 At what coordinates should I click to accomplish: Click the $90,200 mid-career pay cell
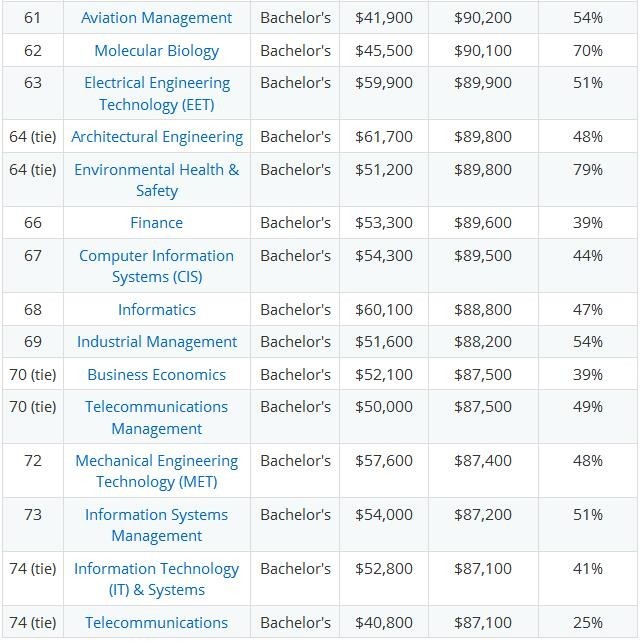(x=481, y=18)
